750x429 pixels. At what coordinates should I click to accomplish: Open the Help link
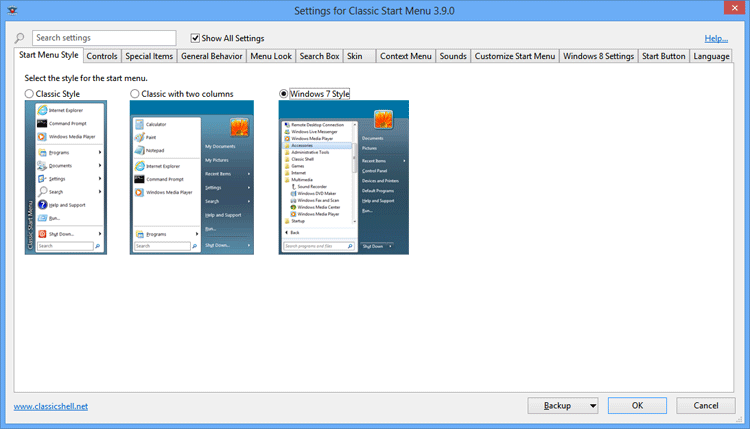[715, 38]
